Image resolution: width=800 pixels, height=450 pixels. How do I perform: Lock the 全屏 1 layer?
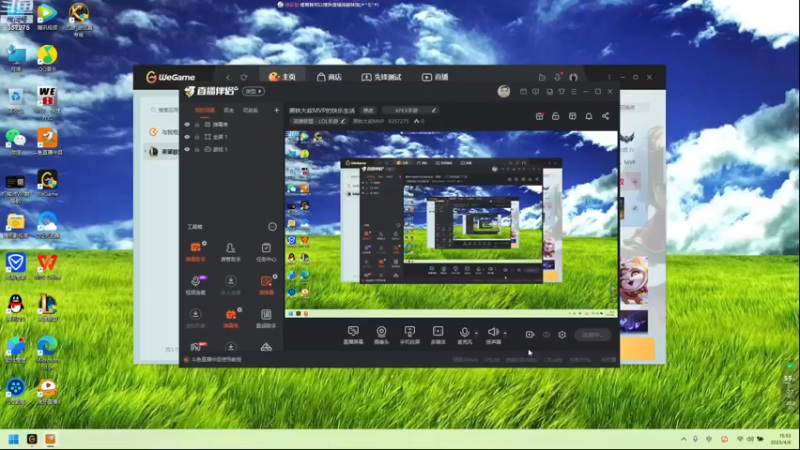(197, 137)
